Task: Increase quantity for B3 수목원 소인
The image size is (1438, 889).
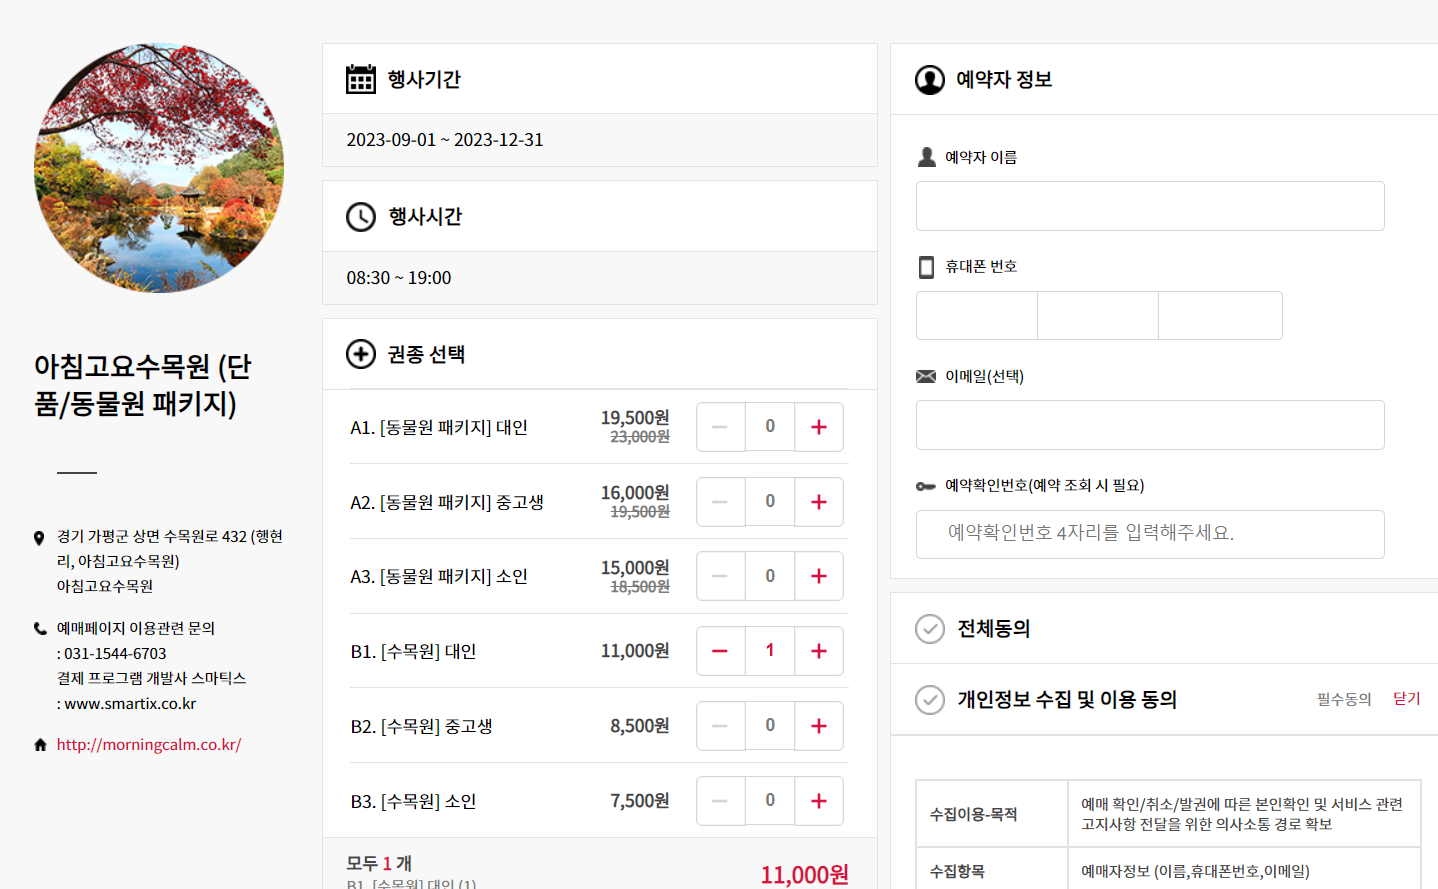Action: (x=819, y=800)
